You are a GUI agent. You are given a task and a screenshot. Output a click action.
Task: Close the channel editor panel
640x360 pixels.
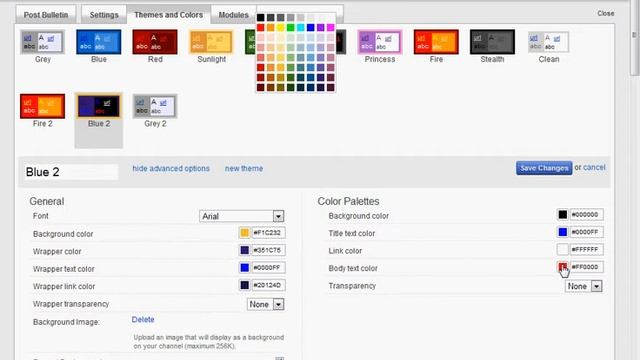point(606,13)
